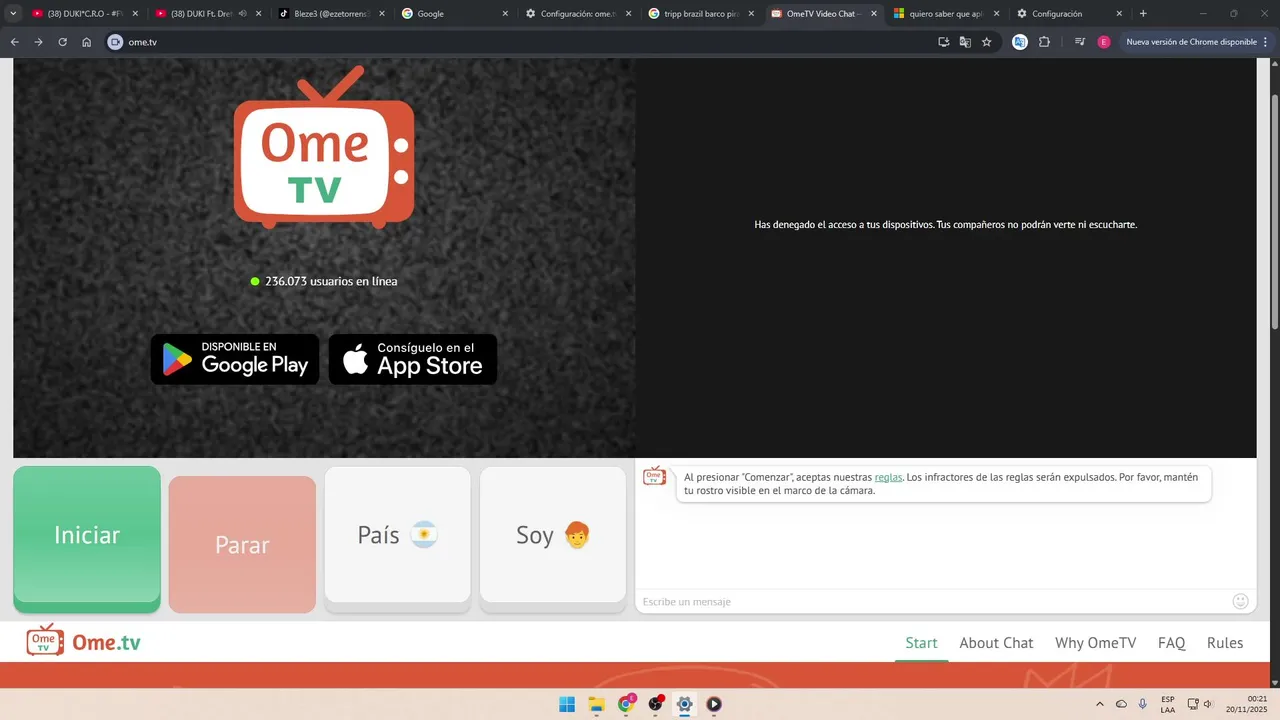1280x720 pixels.
Task: Reload the page with refresh icon
Action: click(x=62, y=42)
